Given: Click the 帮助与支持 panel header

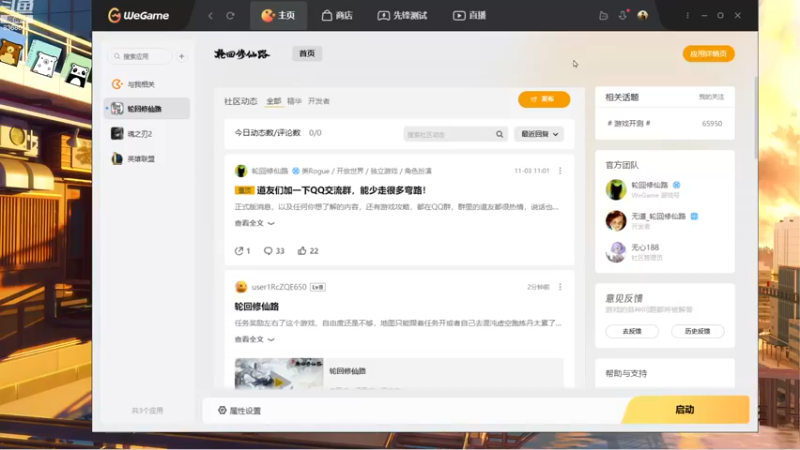Looking at the screenshot, I should pyautogui.click(x=626, y=373).
